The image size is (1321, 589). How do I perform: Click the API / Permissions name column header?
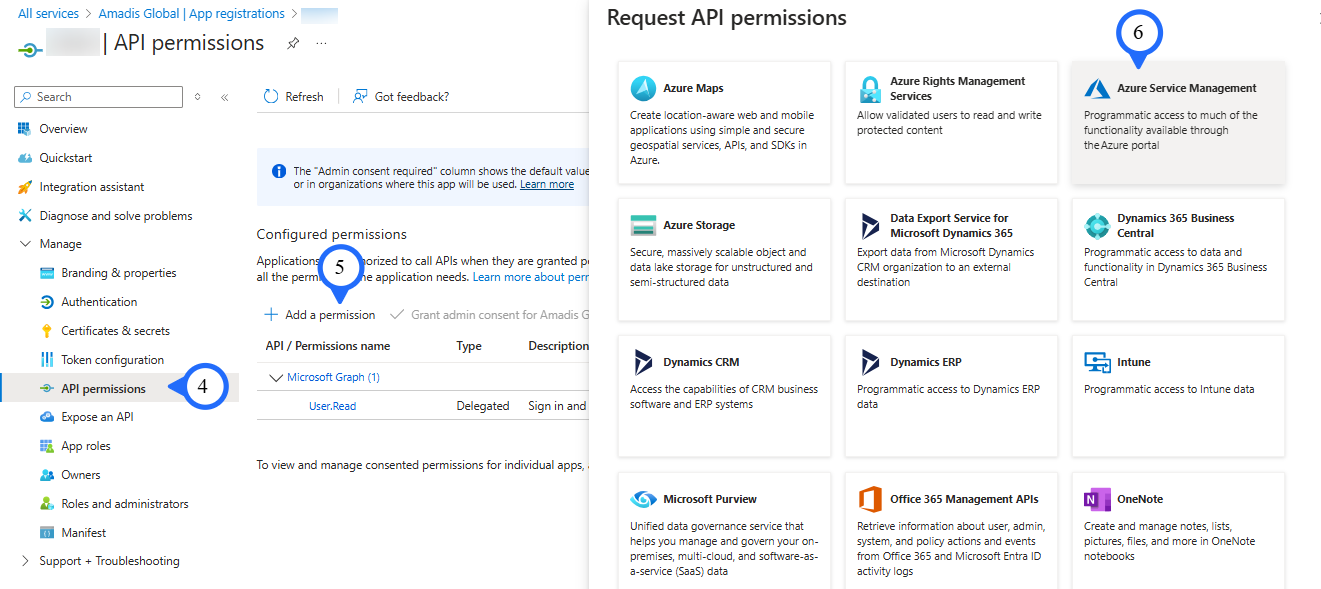click(x=328, y=346)
